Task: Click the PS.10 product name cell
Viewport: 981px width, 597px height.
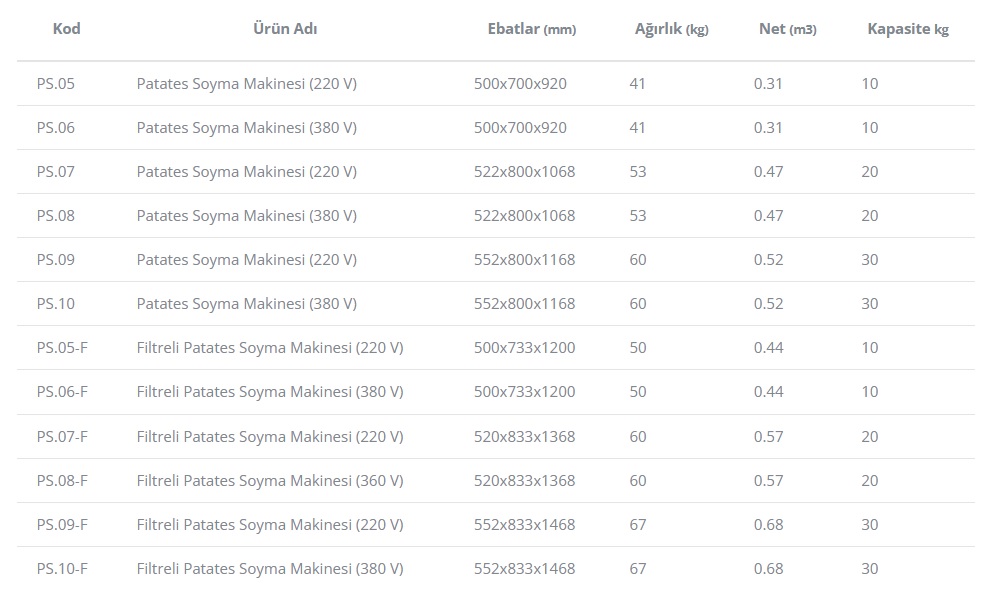Action: coord(246,304)
